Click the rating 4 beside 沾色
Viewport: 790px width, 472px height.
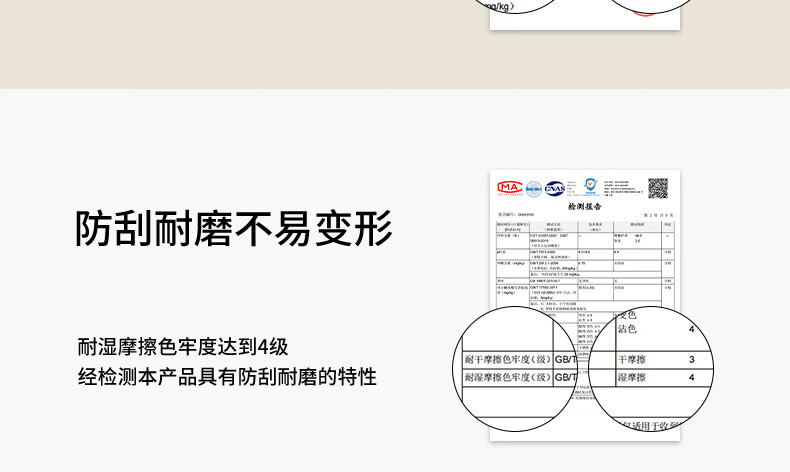point(691,329)
